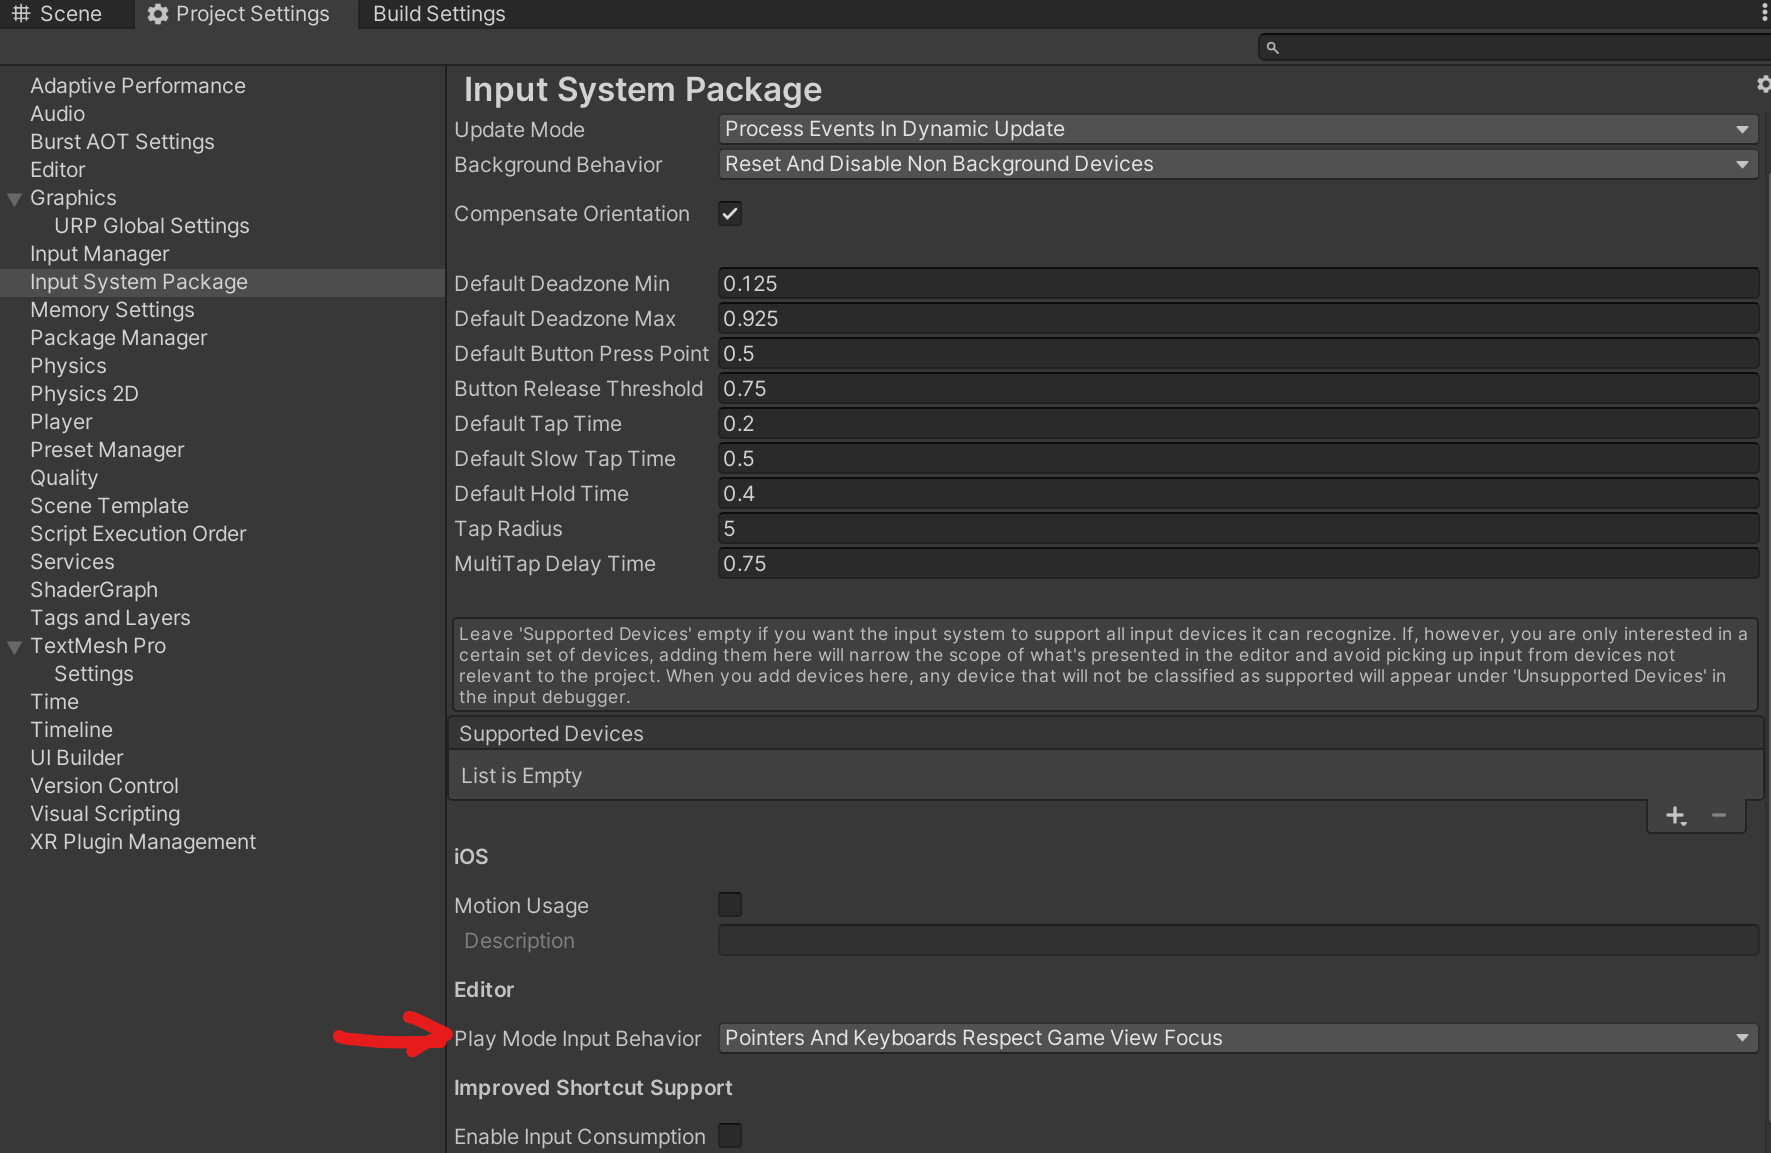
Task: Enable the Motion Usage checkbox
Action: (x=730, y=905)
